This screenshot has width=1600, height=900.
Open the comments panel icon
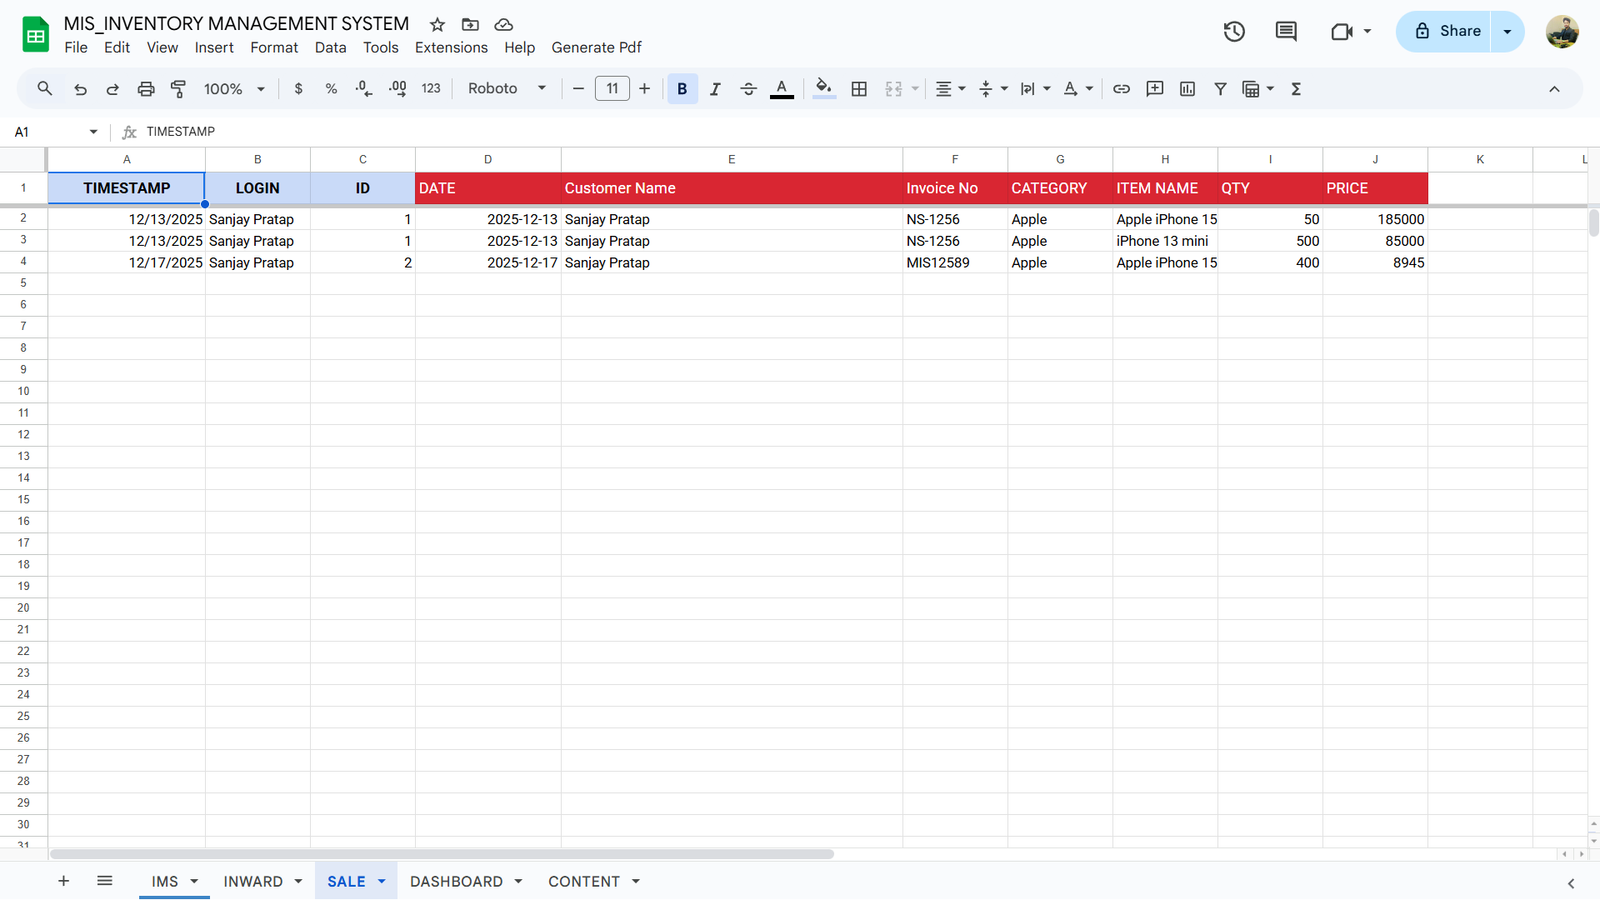tap(1286, 31)
